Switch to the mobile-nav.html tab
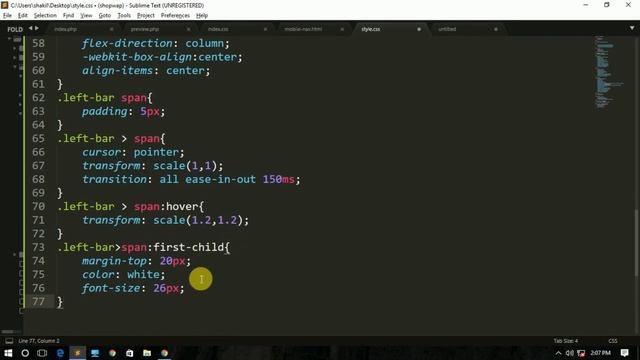This screenshot has width=640, height=360. tap(303, 29)
